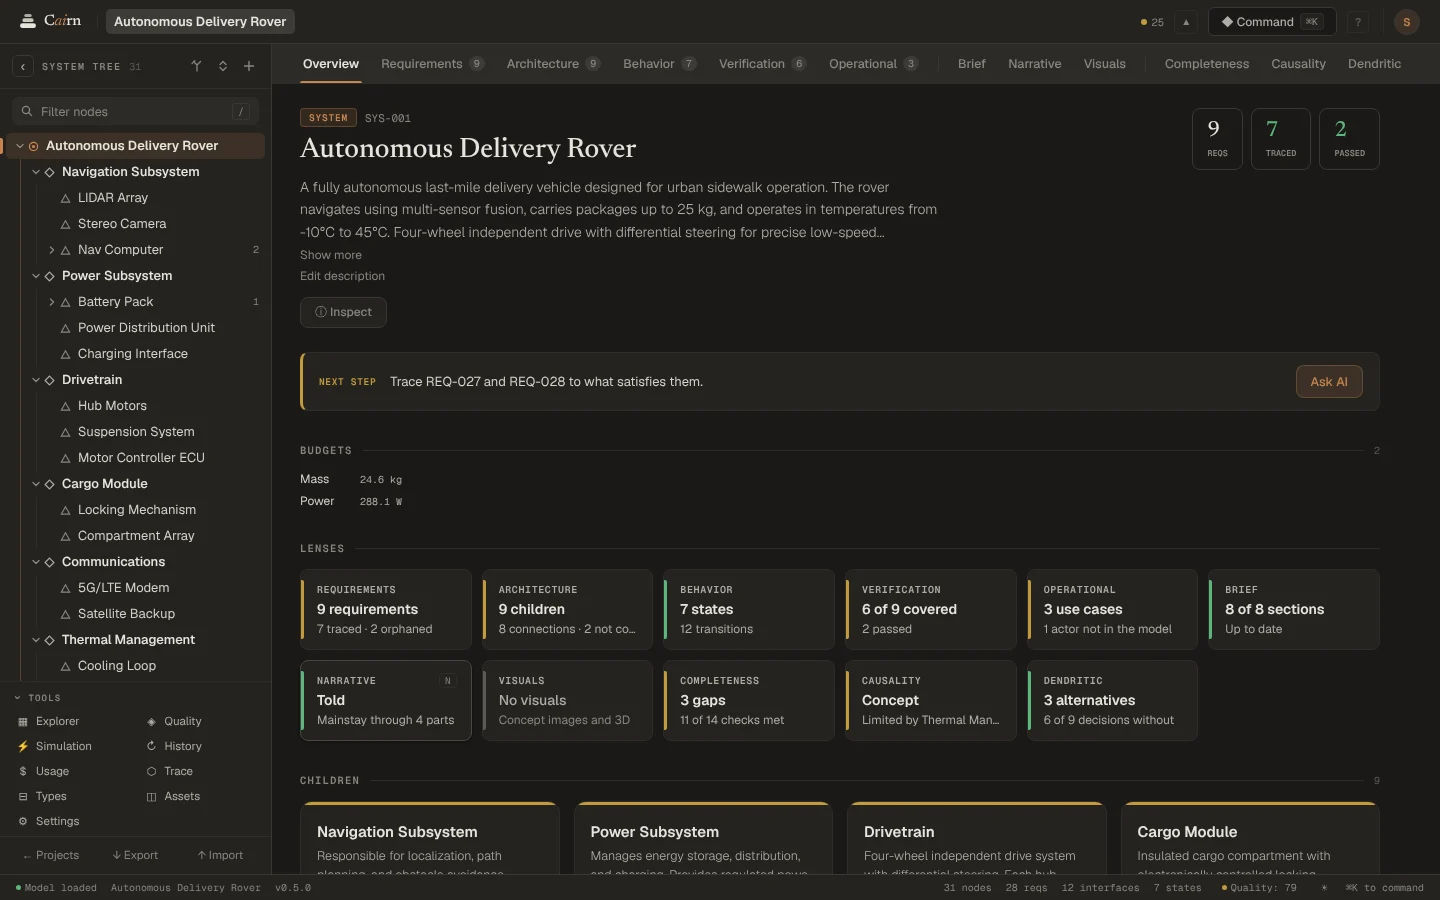Open the Dendritic tab
1440x900 pixels.
(1374, 64)
